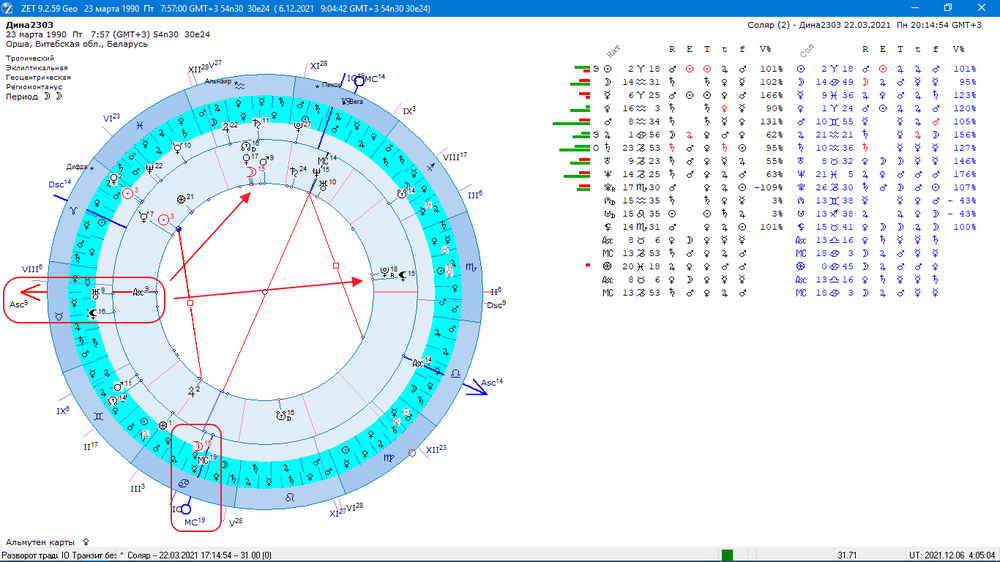Select the Venus glyph in natal table

click(x=608, y=108)
